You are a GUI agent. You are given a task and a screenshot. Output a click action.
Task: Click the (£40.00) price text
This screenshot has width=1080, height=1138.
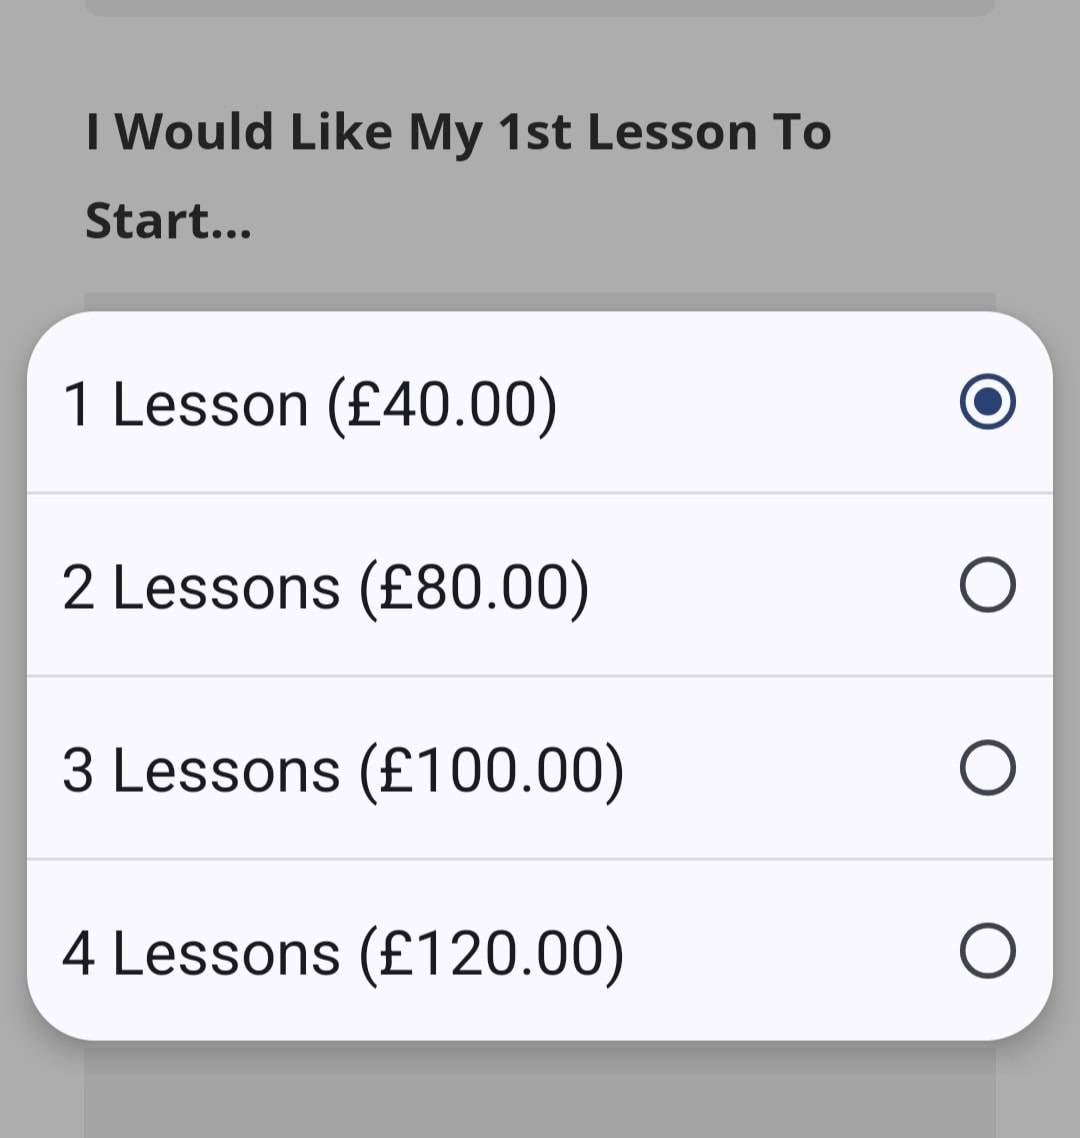(442, 405)
